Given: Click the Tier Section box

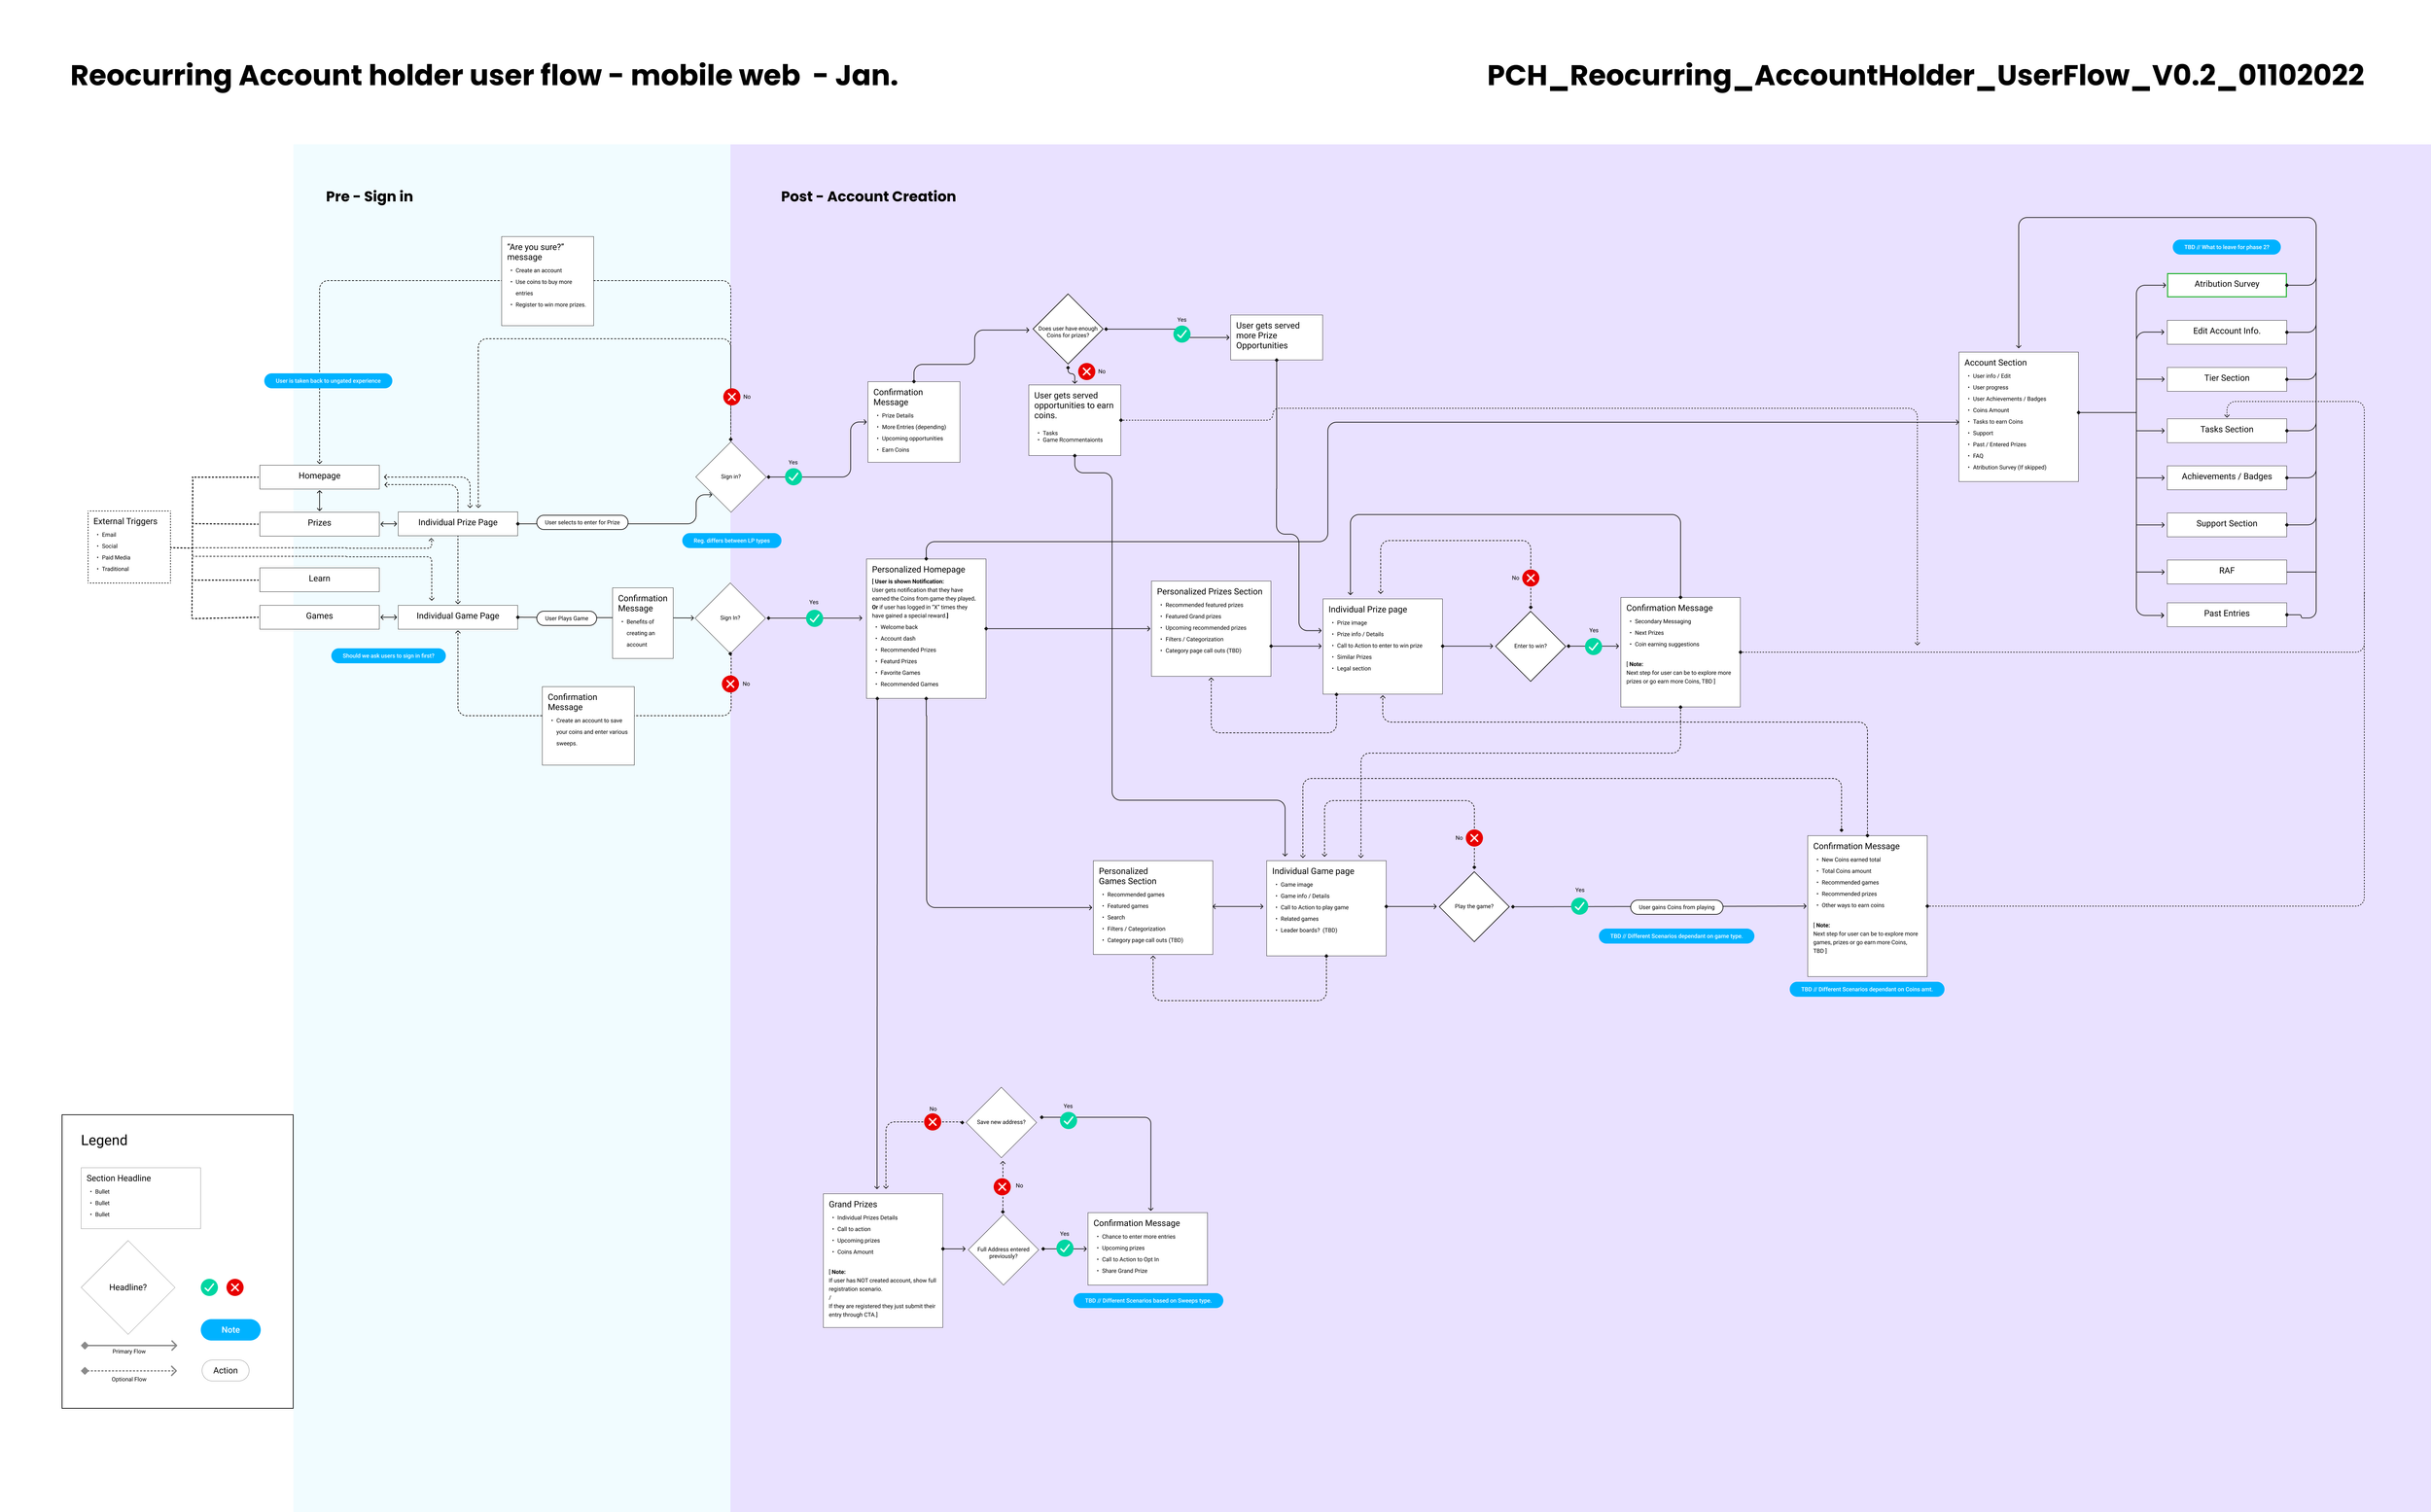Looking at the screenshot, I should click(2226, 378).
